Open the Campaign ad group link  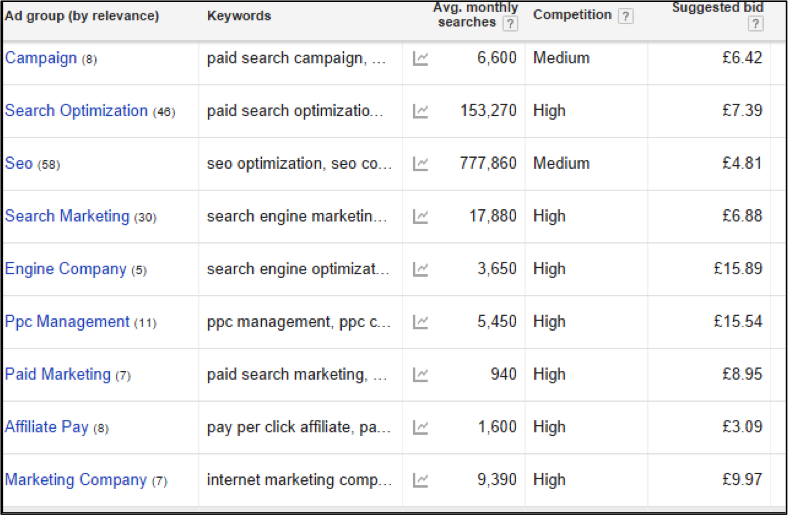point(41,58)
